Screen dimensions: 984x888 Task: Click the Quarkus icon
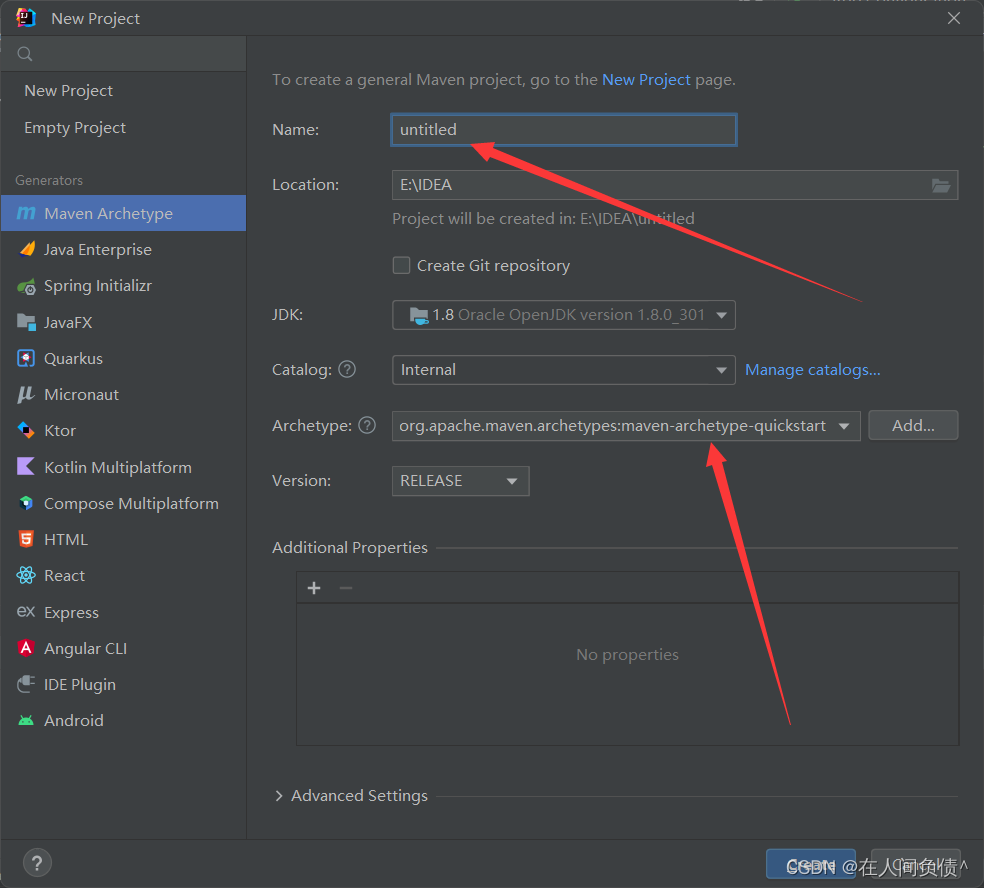26,358
